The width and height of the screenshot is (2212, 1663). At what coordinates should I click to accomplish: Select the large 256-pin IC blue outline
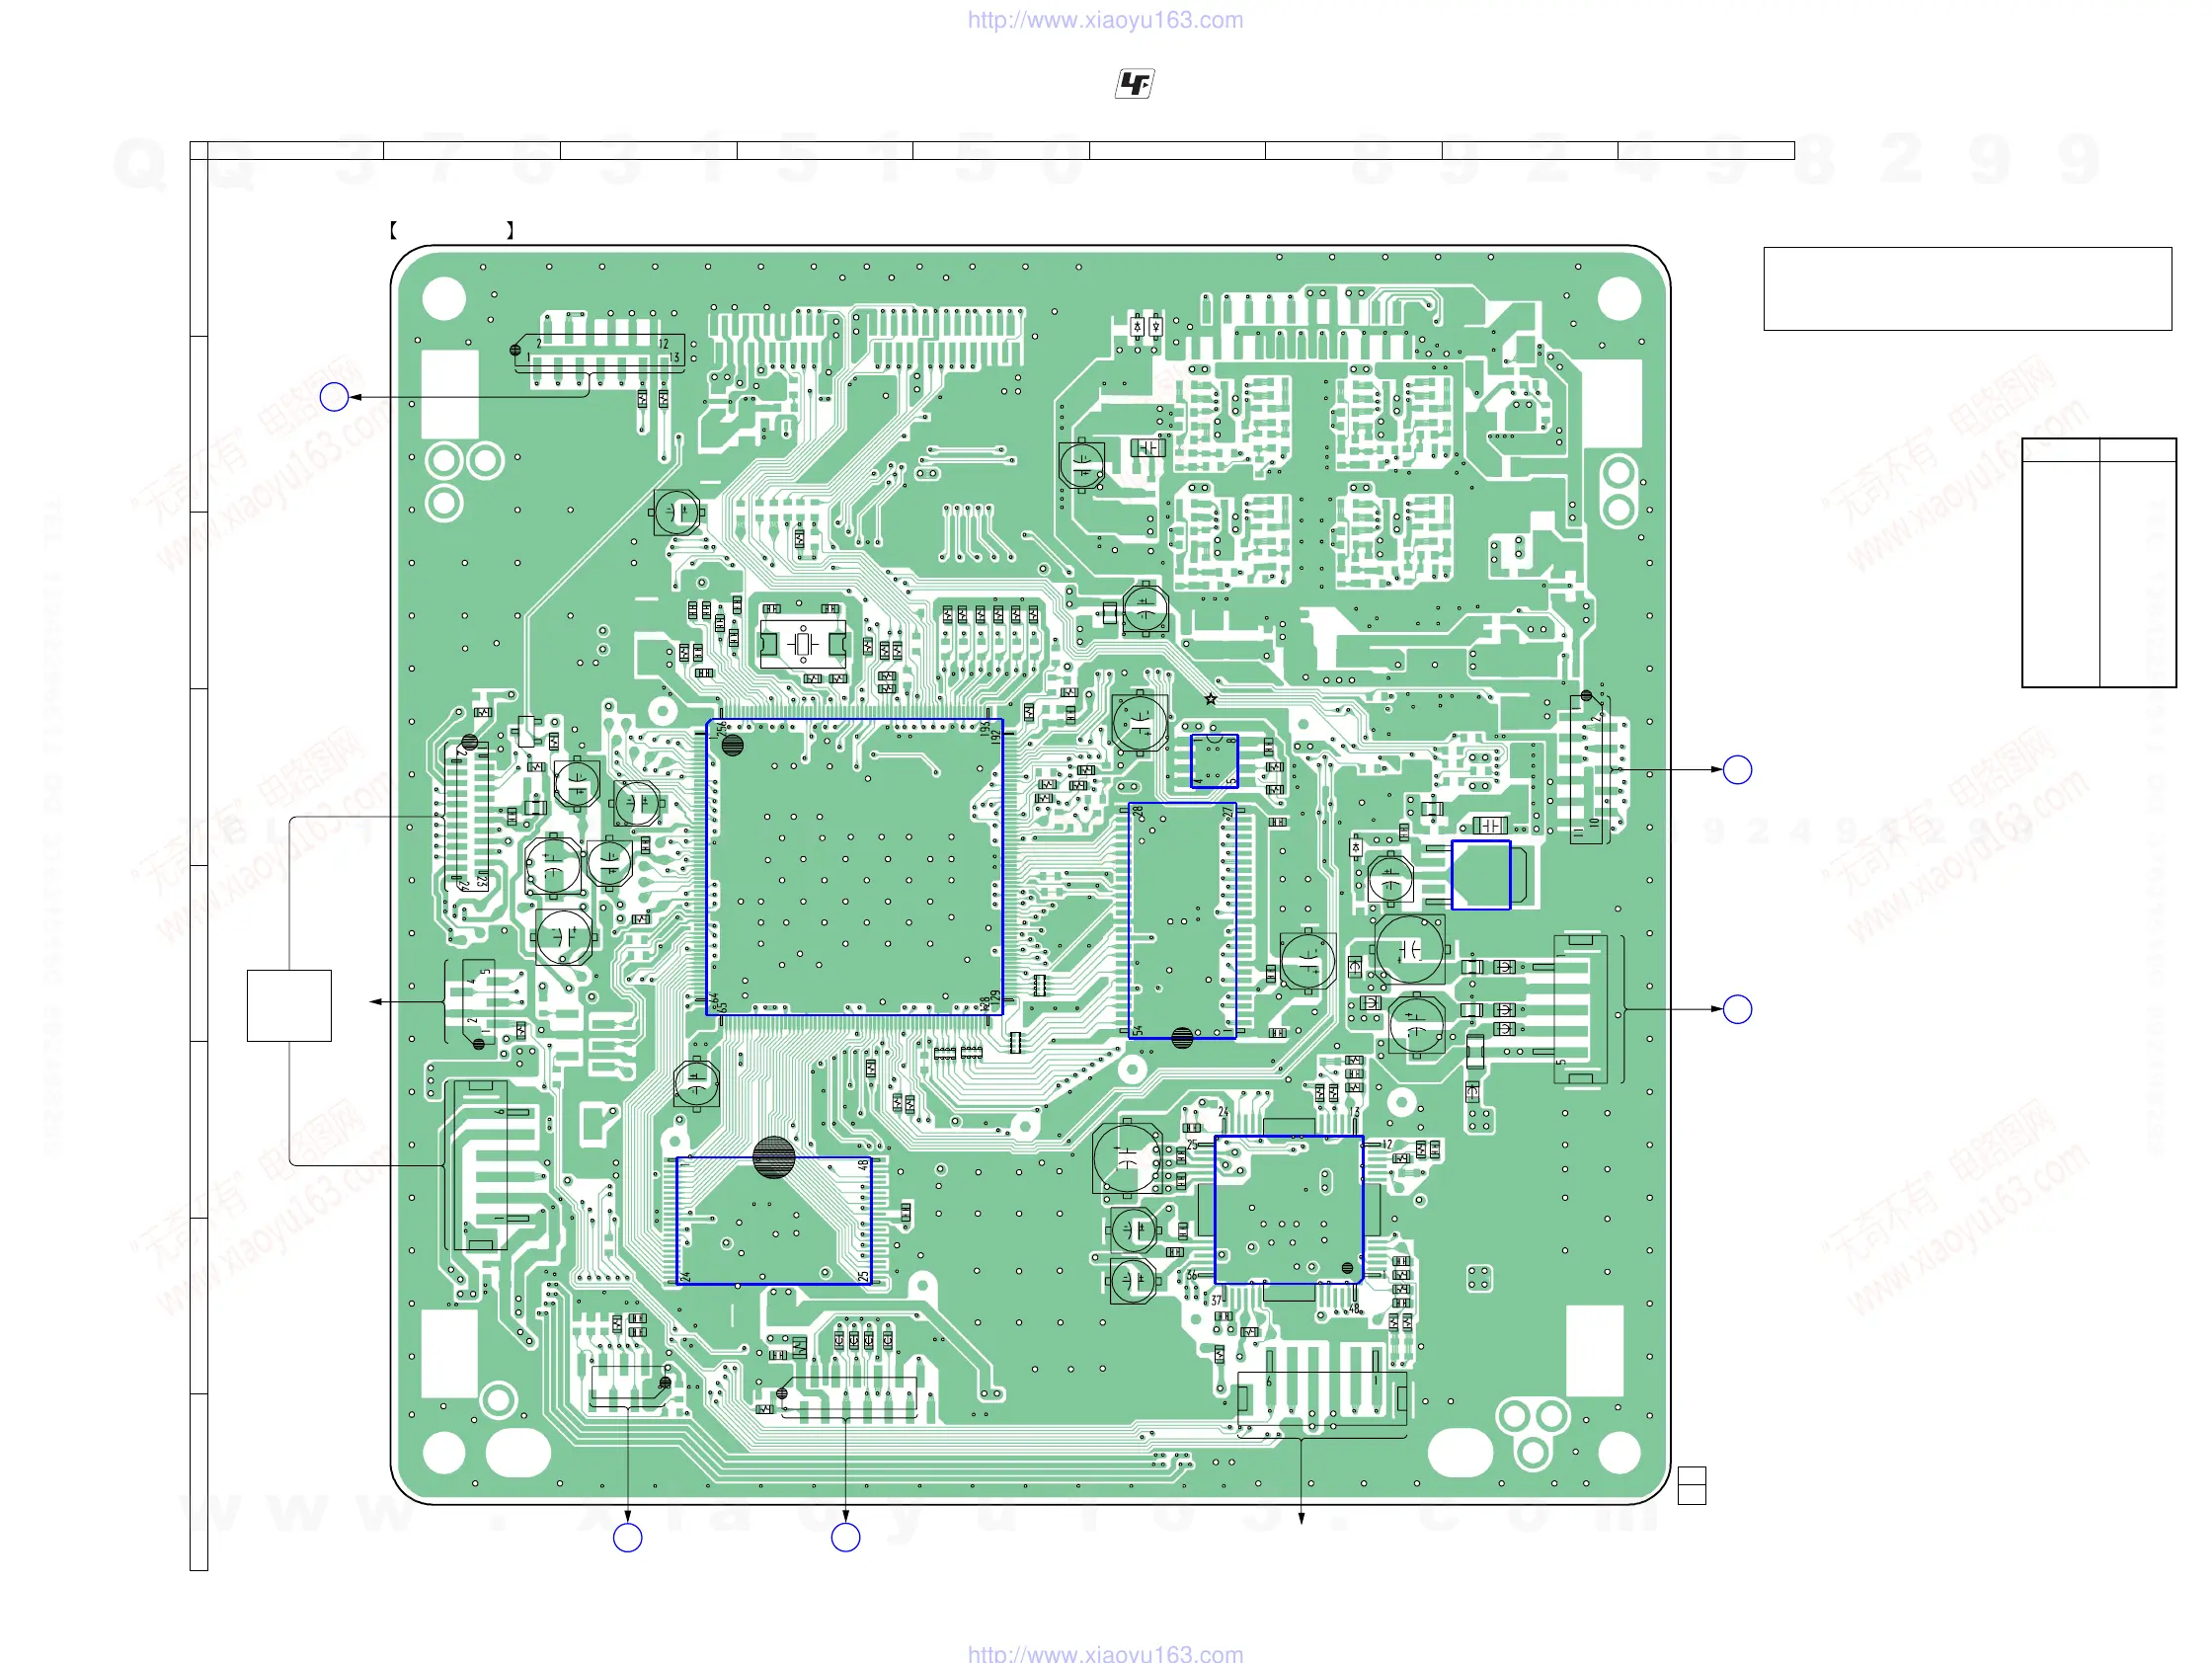pyautogui.click(x=854, y=867)
